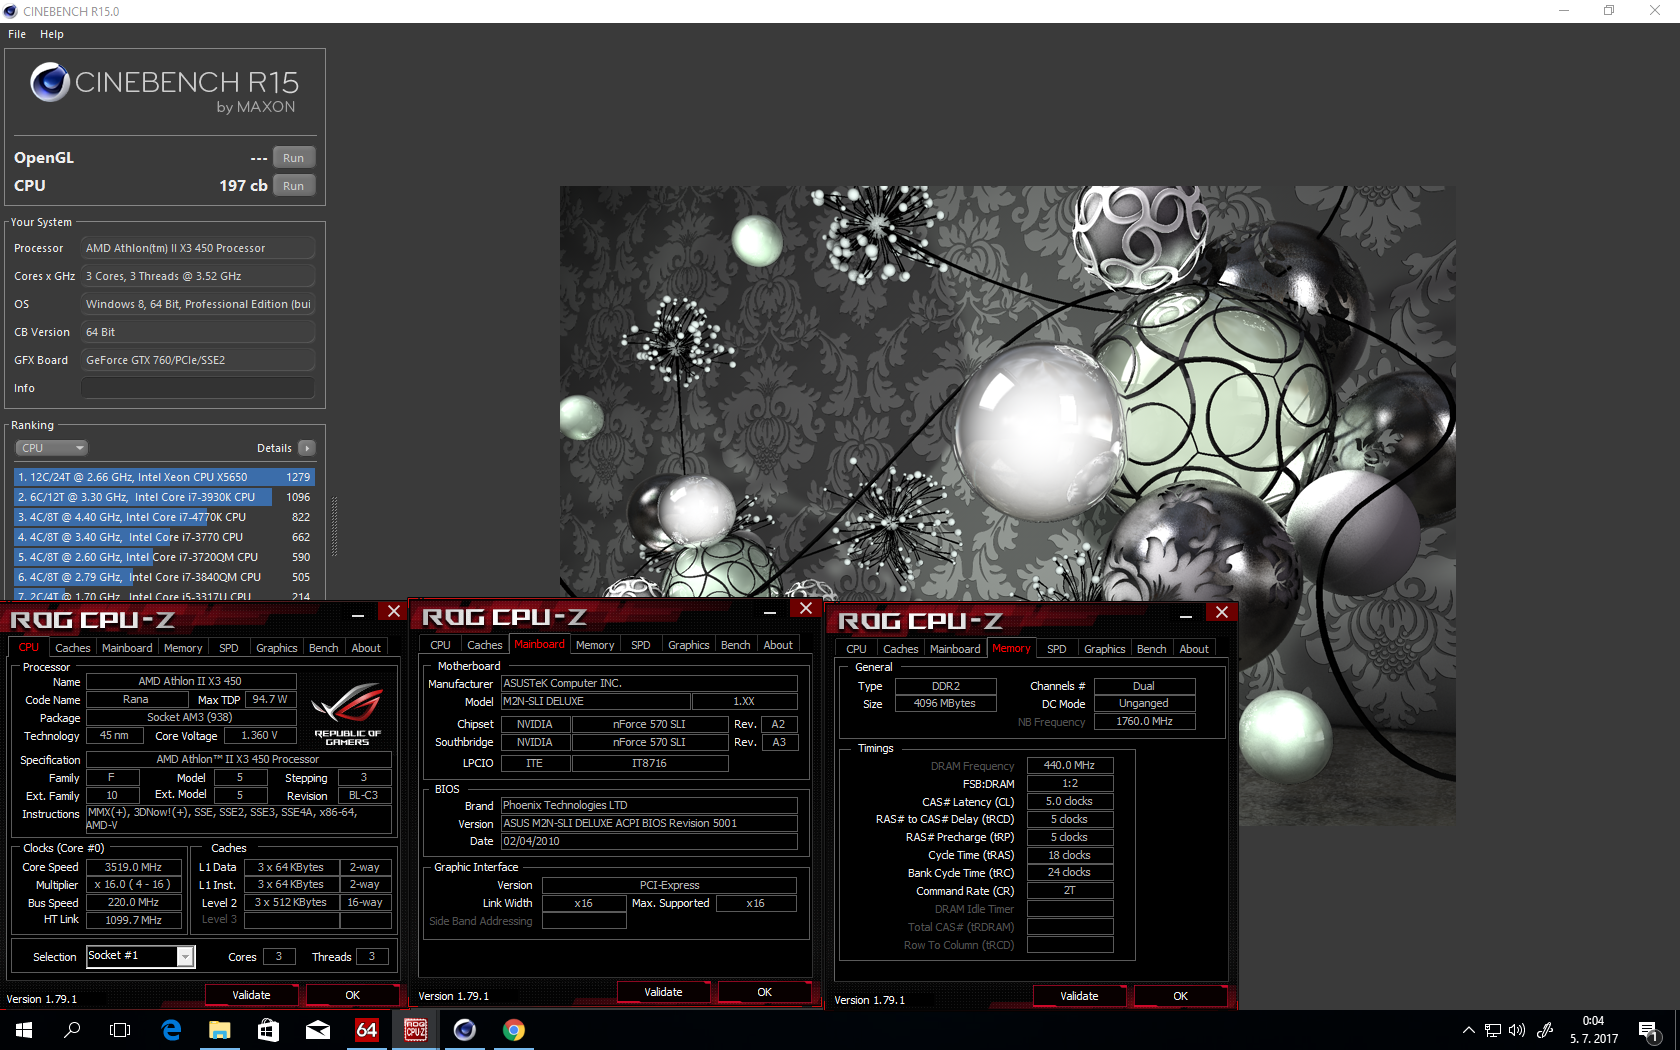Open Windows Store from taskbar
The width and height of the screenshot is (1680, 1050).
pos(269,1030)
